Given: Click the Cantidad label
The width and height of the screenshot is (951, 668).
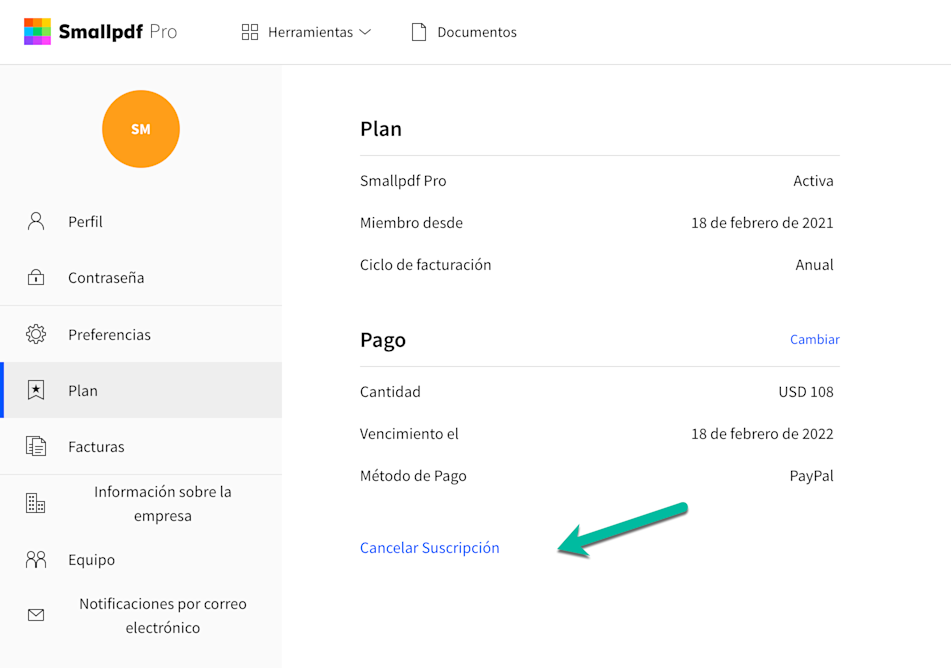Looking at the screenshot, I should pyautogui.click(x=390, y=391).
